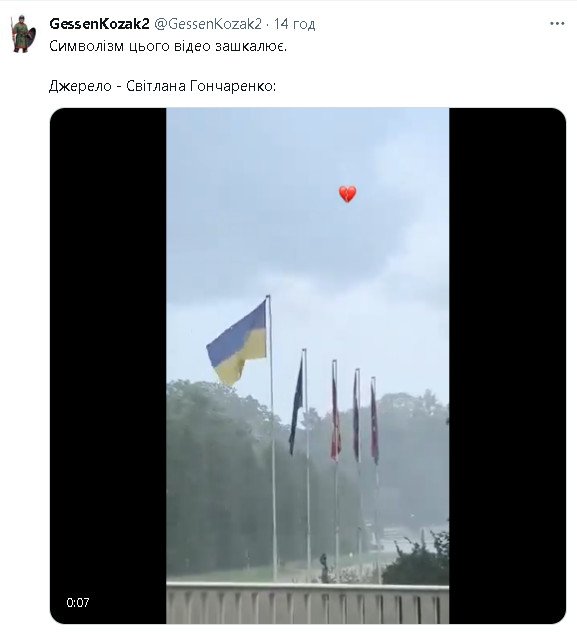Click the broken heart emoji in the video
This screenshot has width=577, height=633.
pyautogui.click(x=347, y=194)
